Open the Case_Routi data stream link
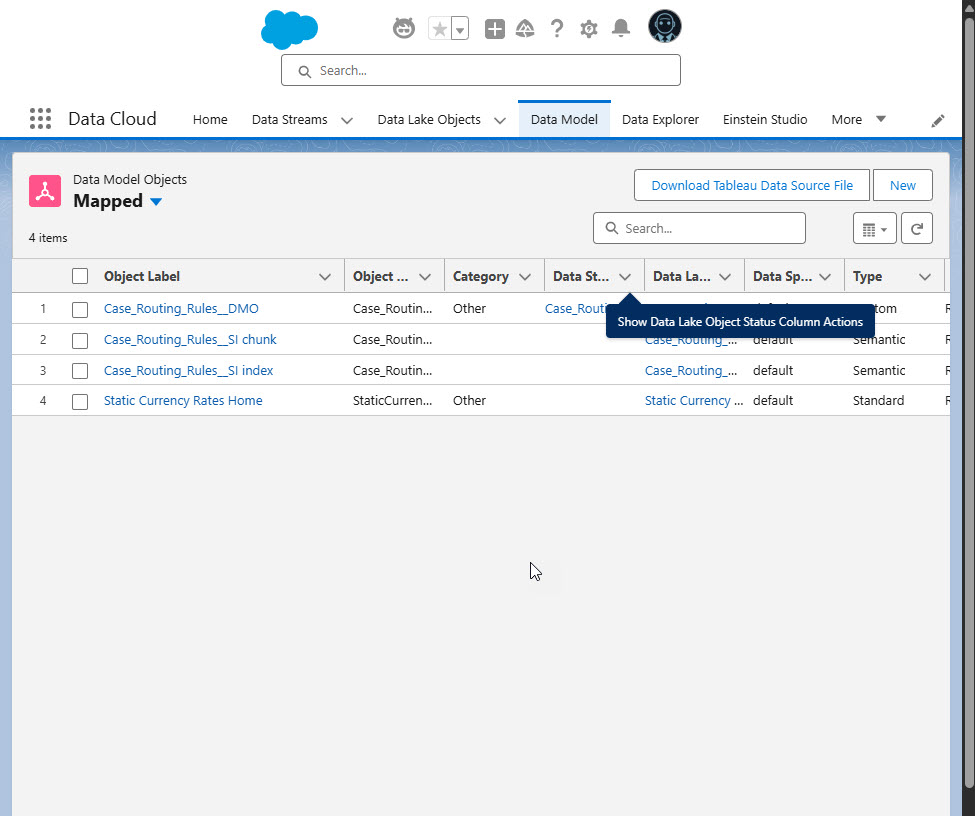 coord(576,308)
